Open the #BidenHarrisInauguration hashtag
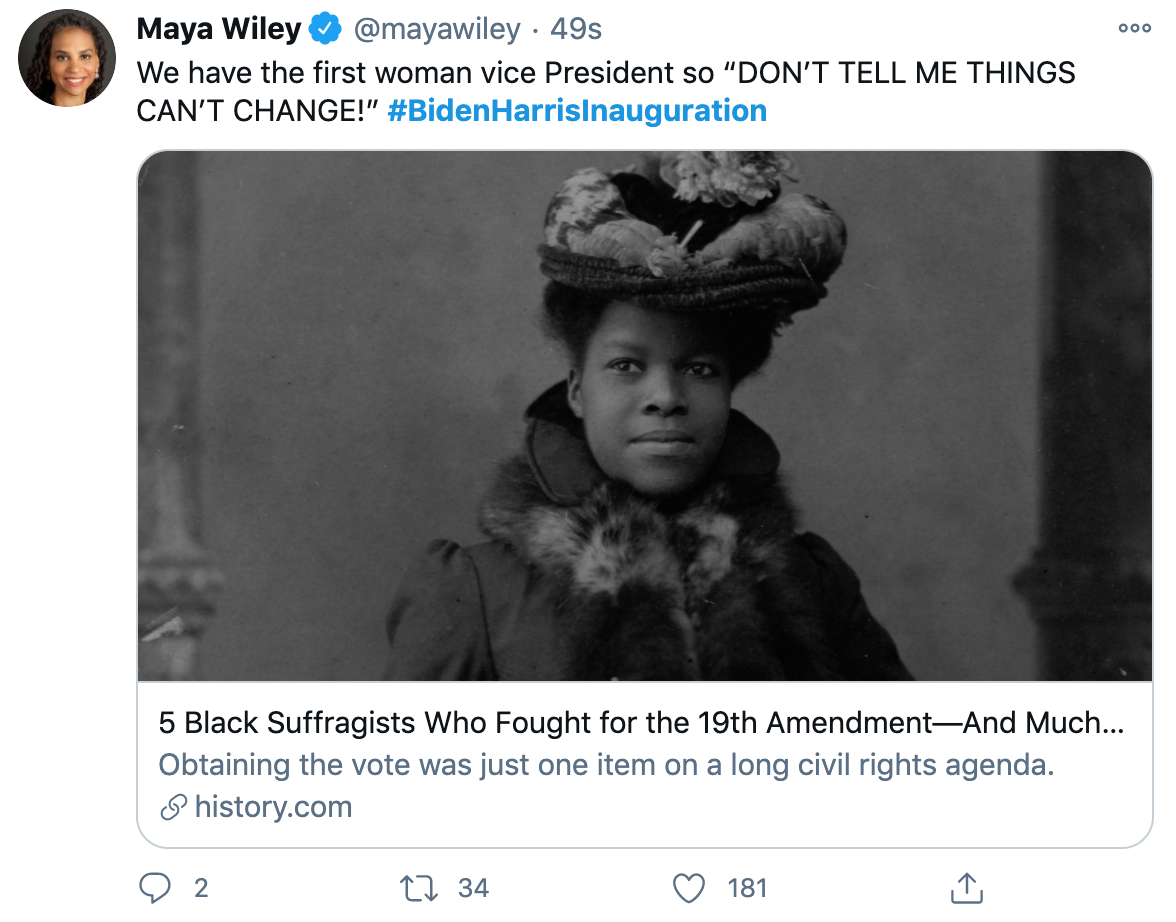 [577, 111]
